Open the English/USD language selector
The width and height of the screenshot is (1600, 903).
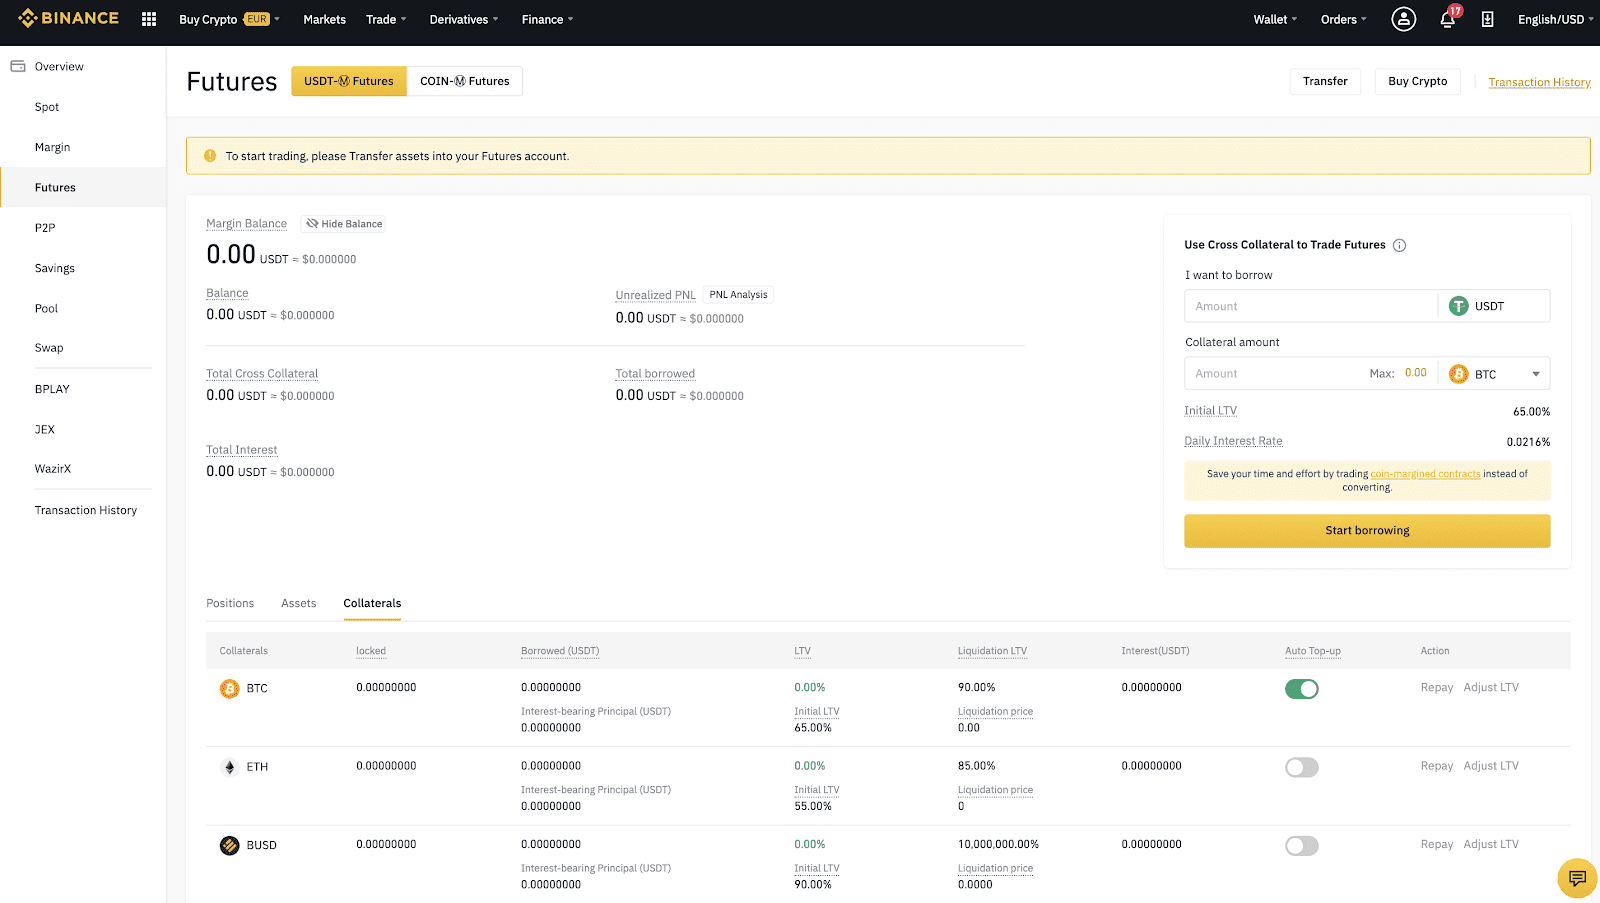1555,19
